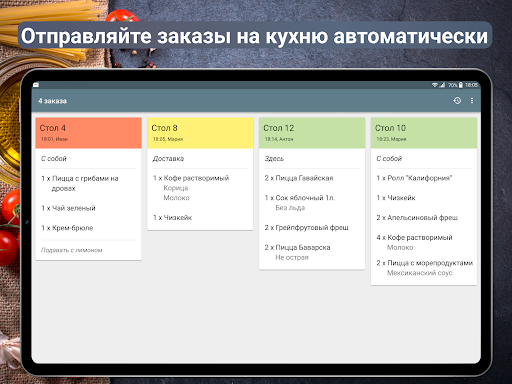Image resolution: width=512 pixels, height=384 pixels.
Task: Tap '2 x Грейпфрутовый фреш' item
Action: coord(306,228)
